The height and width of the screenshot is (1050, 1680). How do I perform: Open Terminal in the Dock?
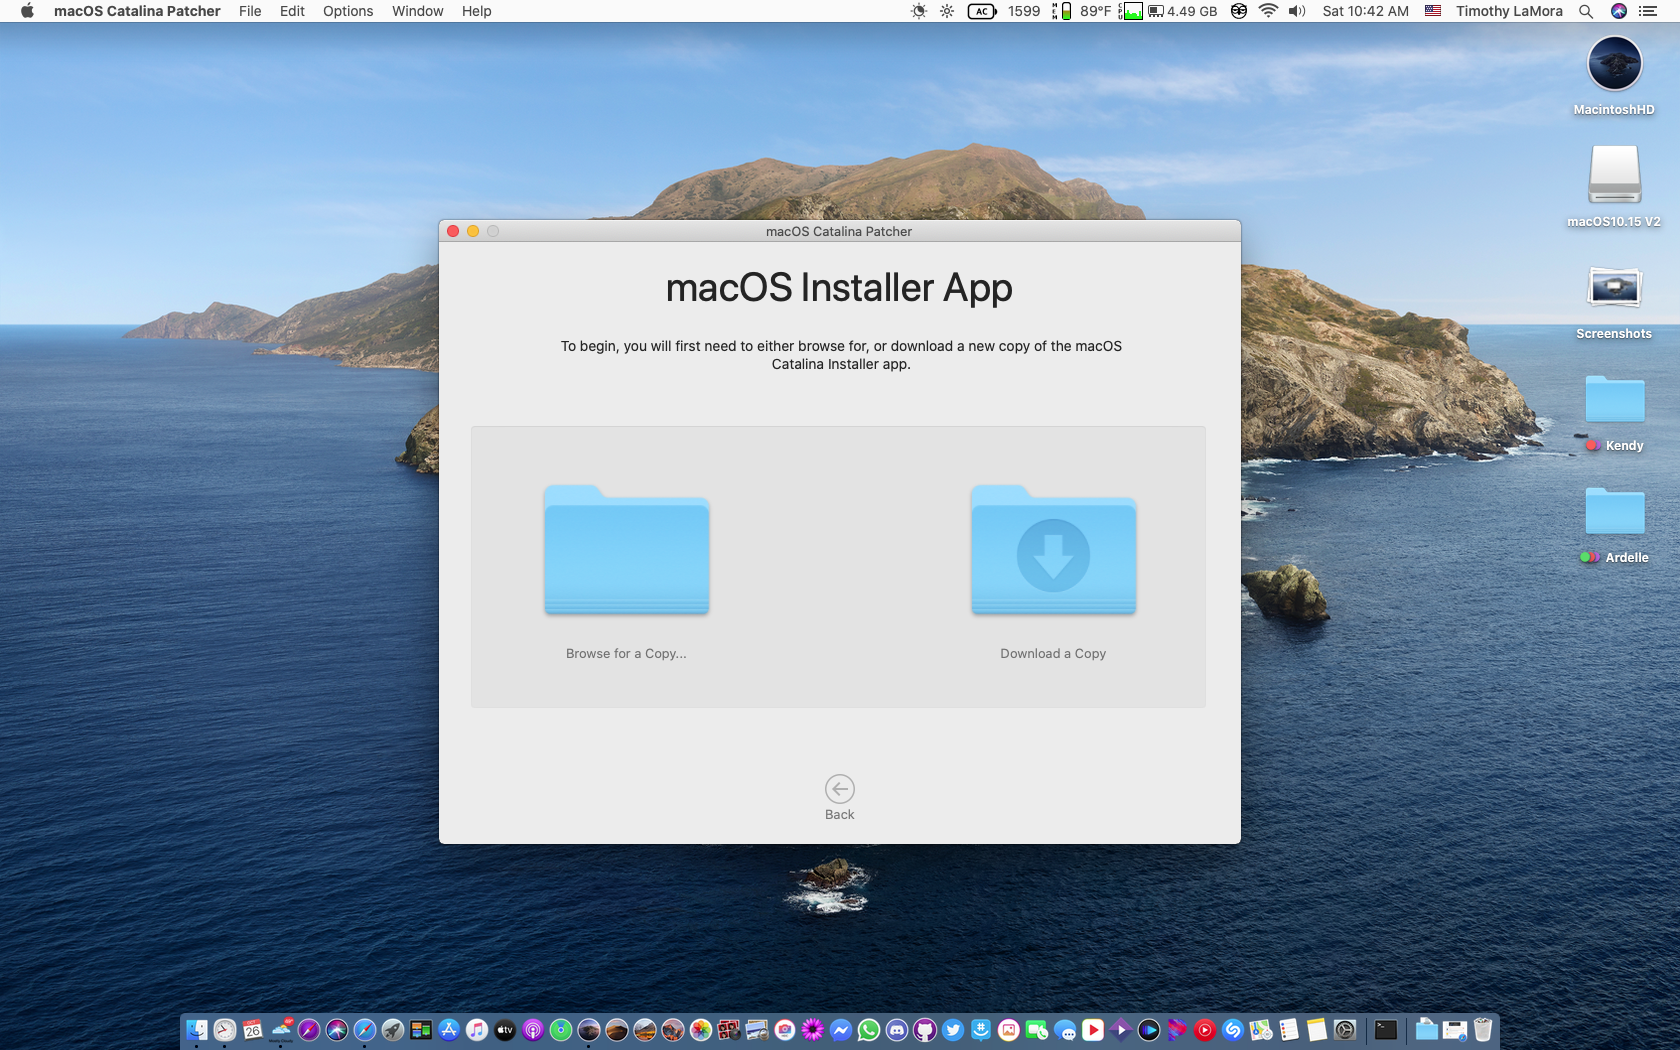click(x=1385, y=1029)
